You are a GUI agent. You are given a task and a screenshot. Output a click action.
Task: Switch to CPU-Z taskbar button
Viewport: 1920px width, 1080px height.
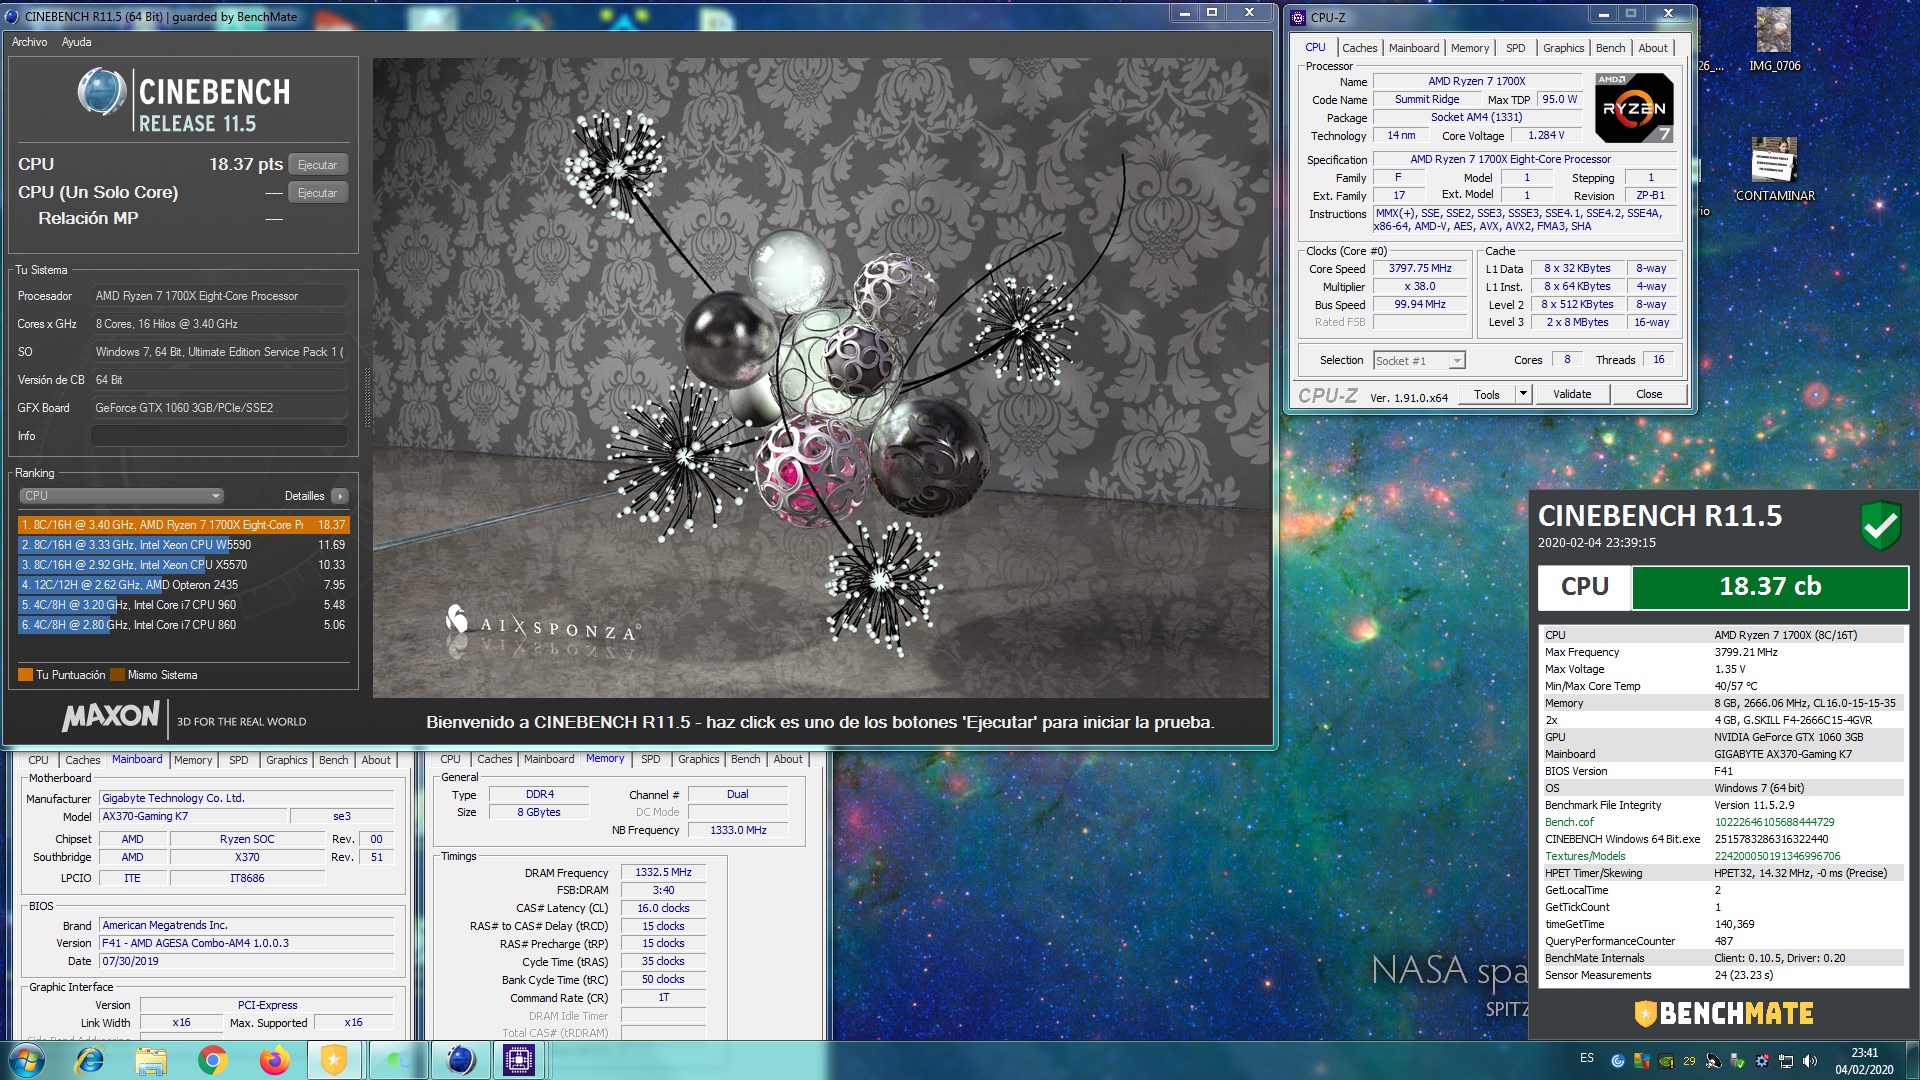tap(519, 1060)
